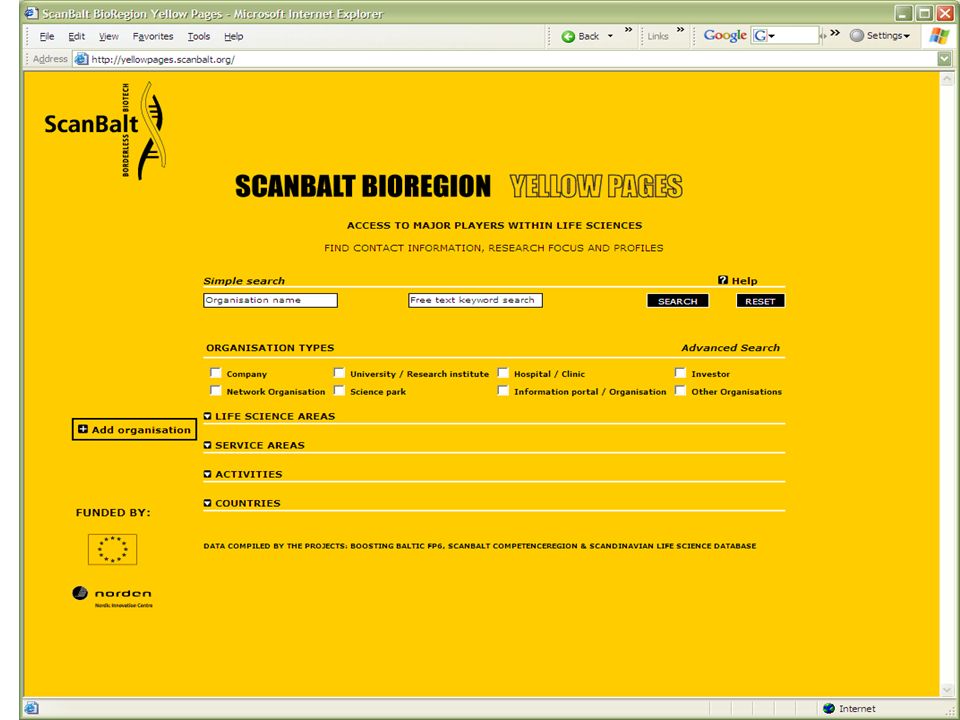Open the Help menu in the menu bar

[x=234, y=36]
